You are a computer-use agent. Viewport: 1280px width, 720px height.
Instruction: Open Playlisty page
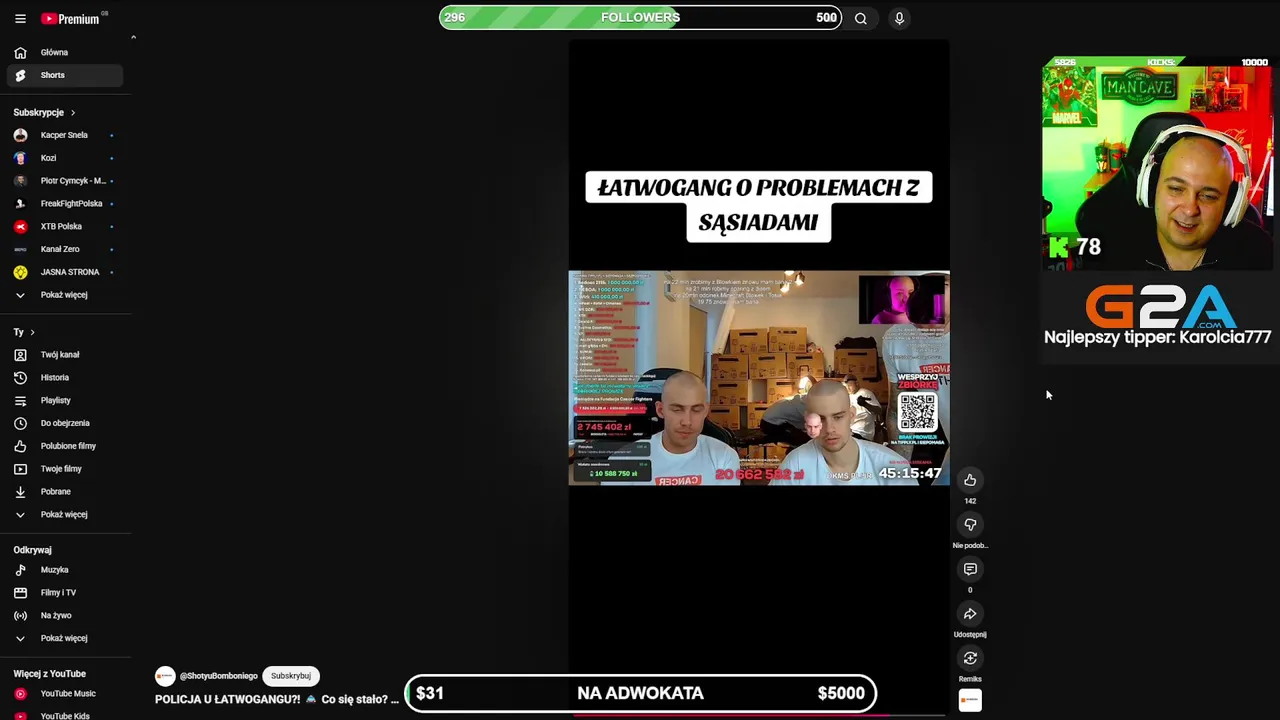tap(66, 400)
